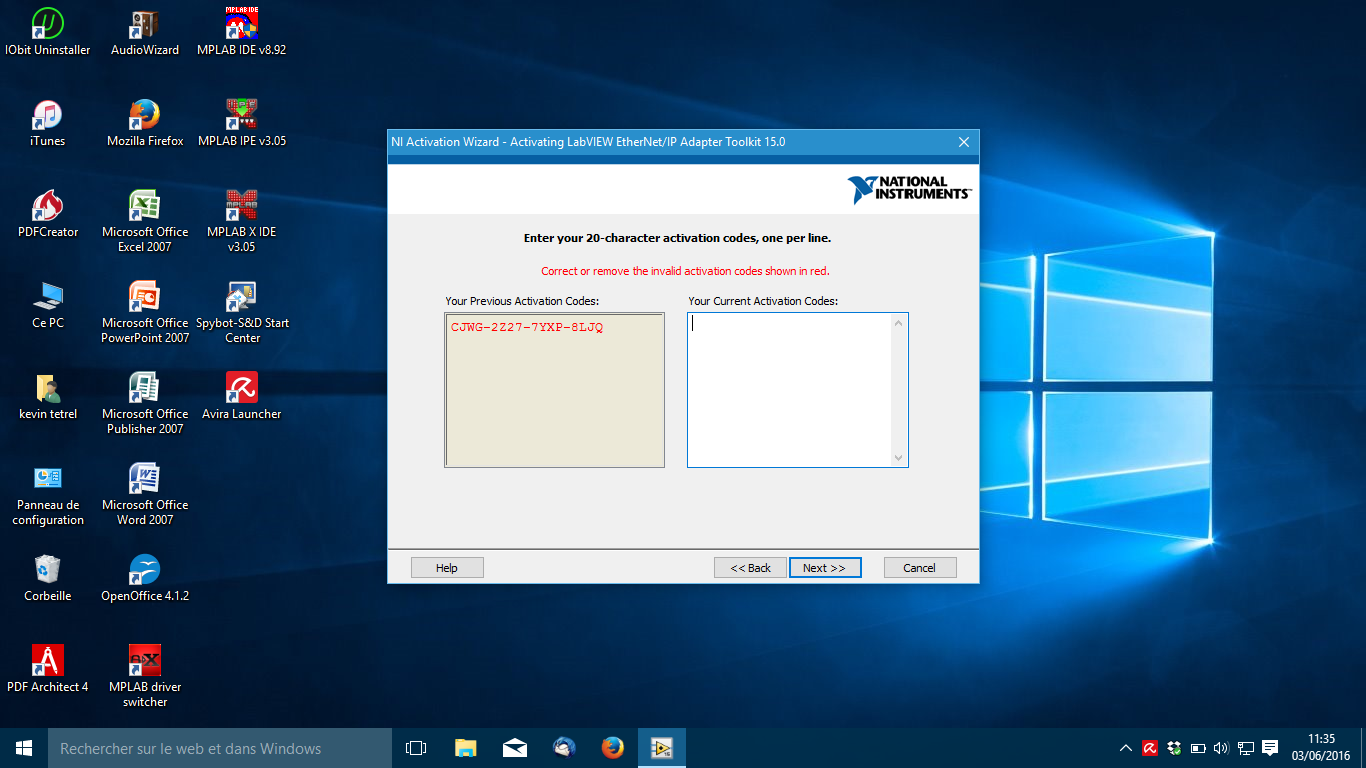Click activation codes scrollbar down arrow

[x=899, y=458]
